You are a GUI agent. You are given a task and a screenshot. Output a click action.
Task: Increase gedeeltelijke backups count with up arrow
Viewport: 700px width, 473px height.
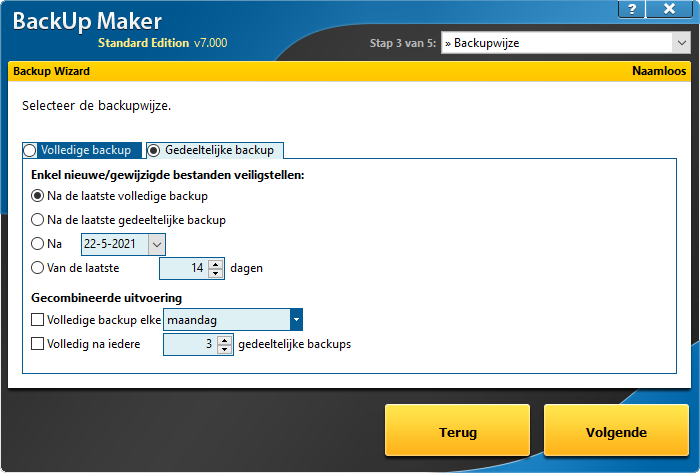[x=225, y=340]
